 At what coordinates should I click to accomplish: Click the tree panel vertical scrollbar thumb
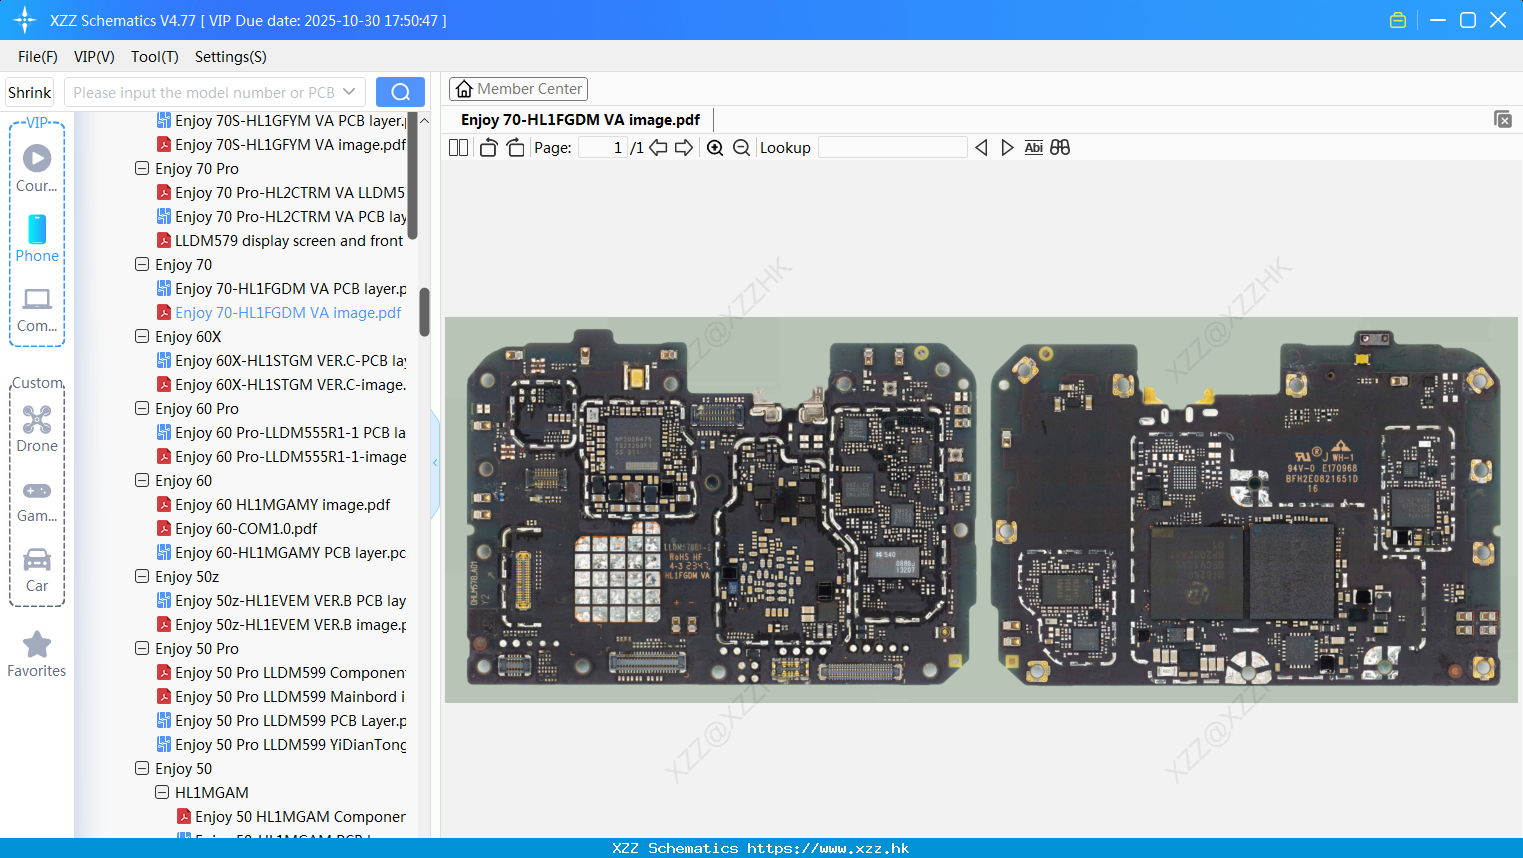click(x=424, y=312)
